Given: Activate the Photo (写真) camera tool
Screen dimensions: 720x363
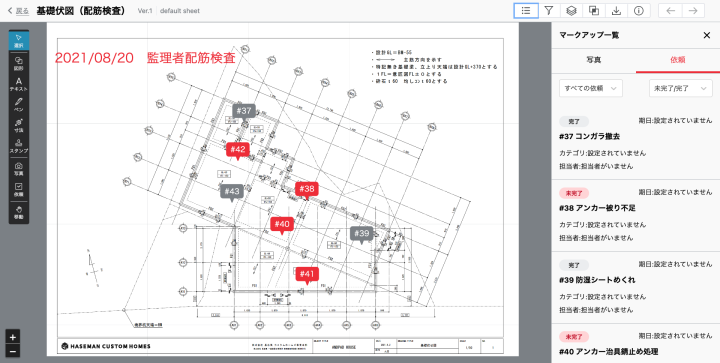Looking at the screenshot, I should pos(19,169).
